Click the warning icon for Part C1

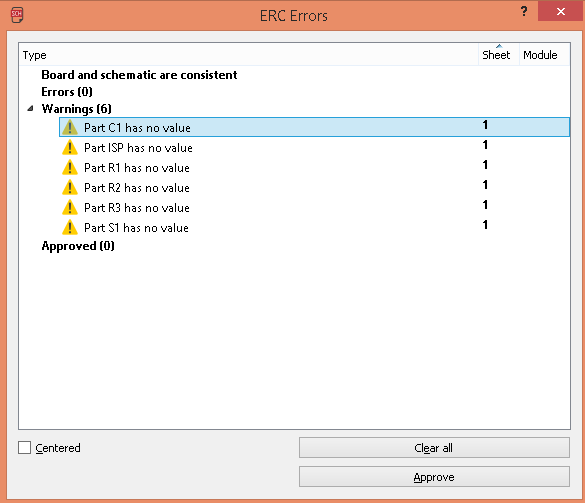[x=70, y=127]
